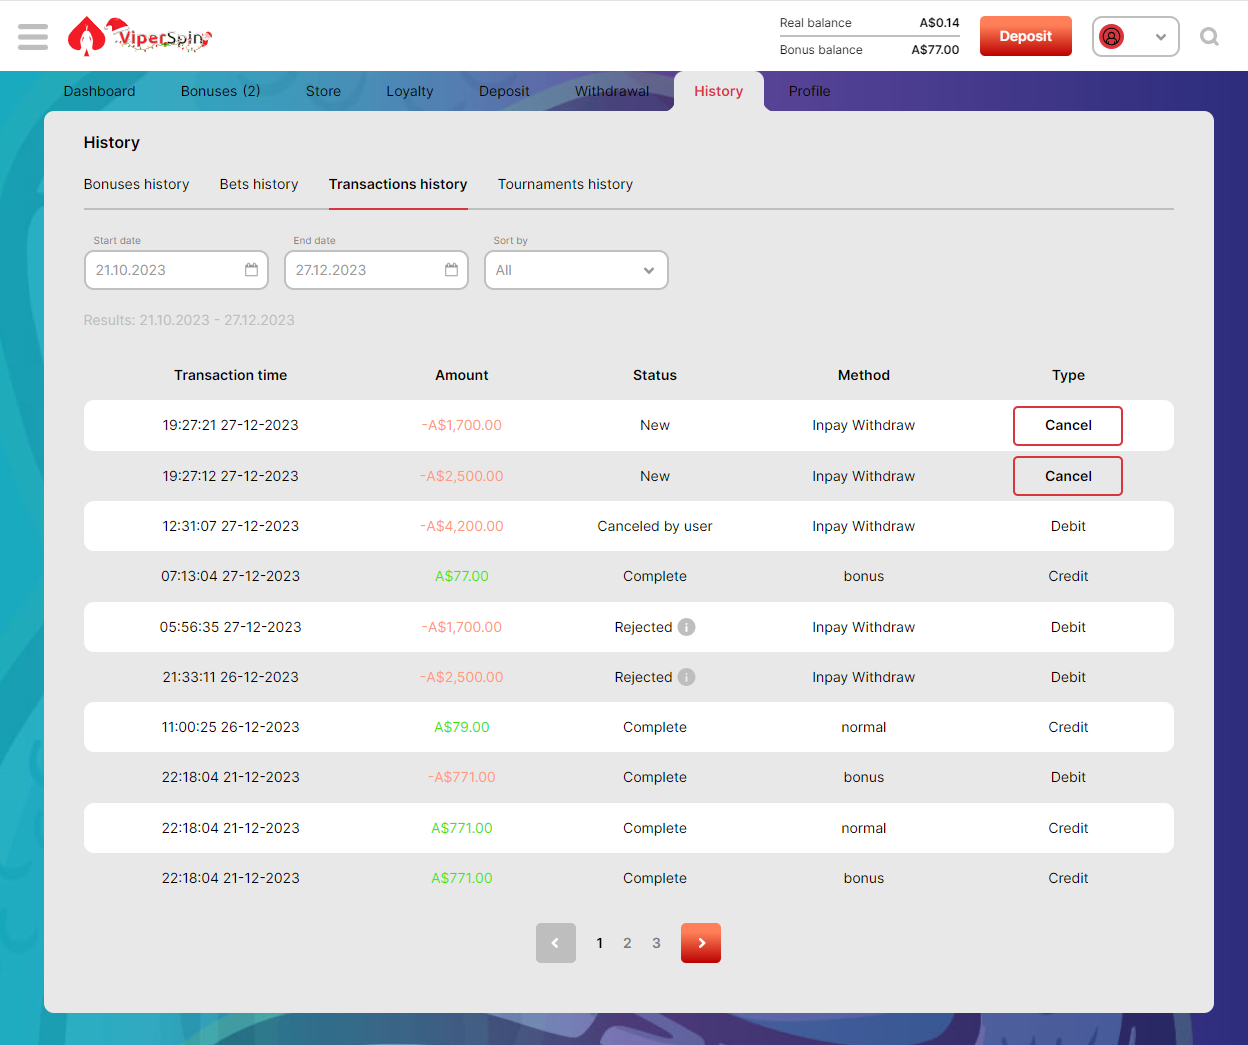1248x1045 pixels.
Task: Cancel the A$1,700.00 withdrawal request
Action: click(x=1067, y=426)
